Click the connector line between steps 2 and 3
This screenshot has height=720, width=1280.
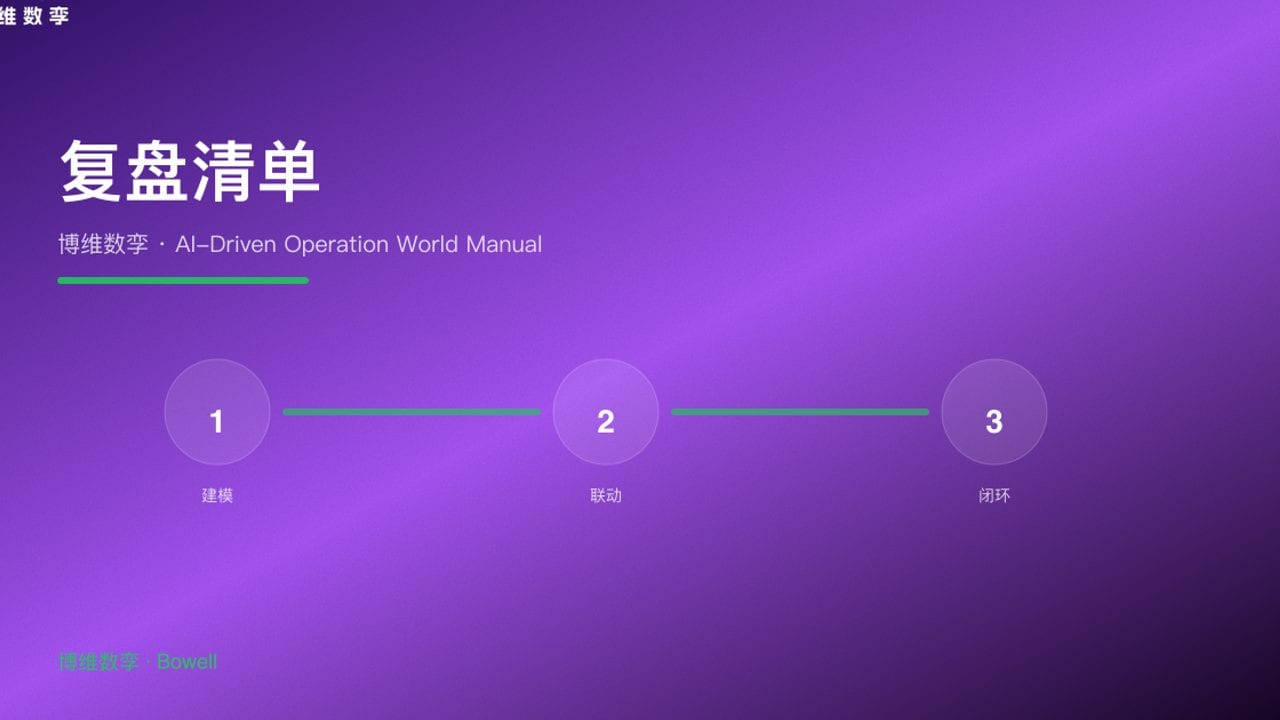click(x=800, y=411)
